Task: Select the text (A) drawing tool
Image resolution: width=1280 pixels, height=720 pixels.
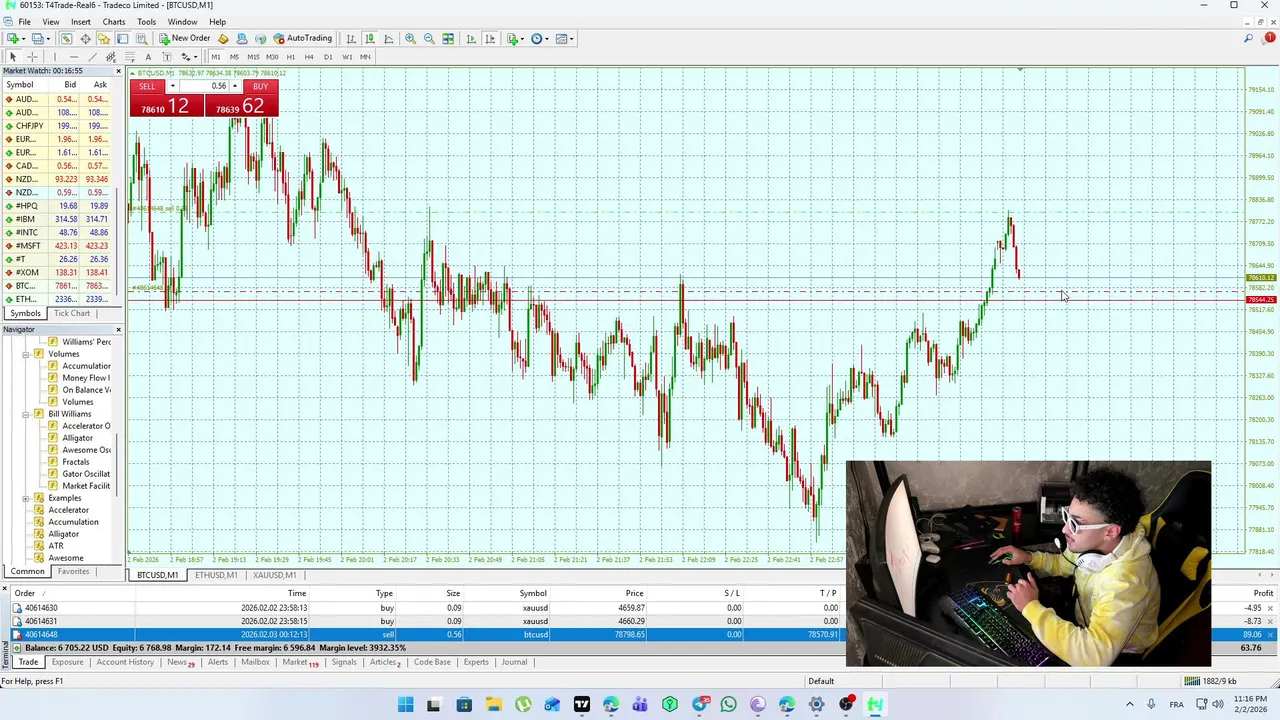Action: (148, 57)
